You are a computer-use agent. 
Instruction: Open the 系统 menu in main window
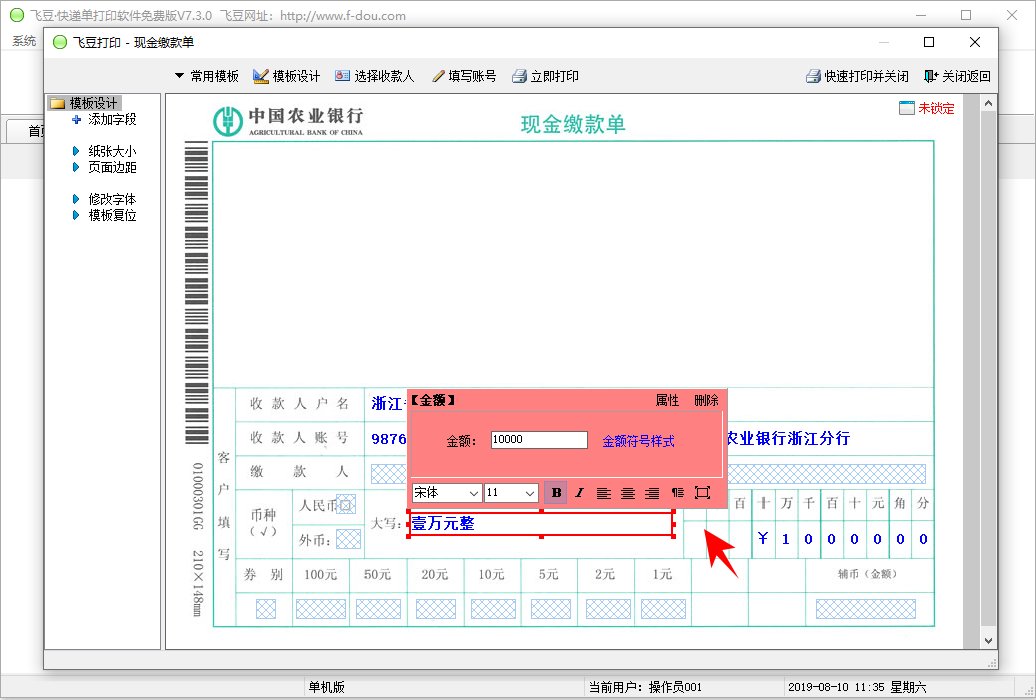pyautogui.click(x=24, y=41)
